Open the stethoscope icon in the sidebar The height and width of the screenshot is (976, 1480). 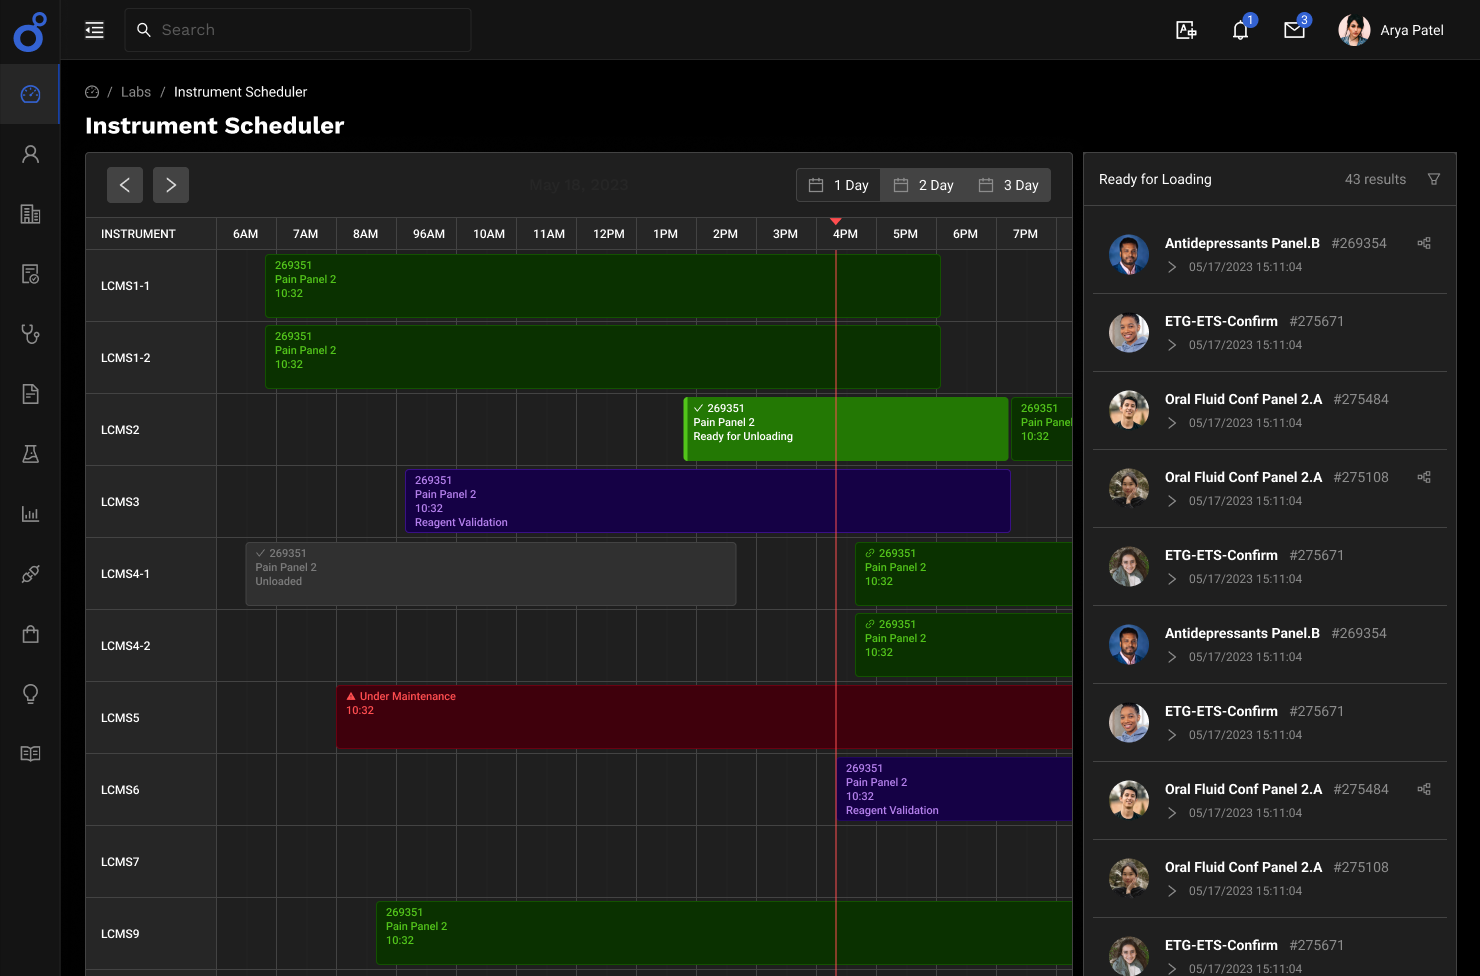pos(30,334)
